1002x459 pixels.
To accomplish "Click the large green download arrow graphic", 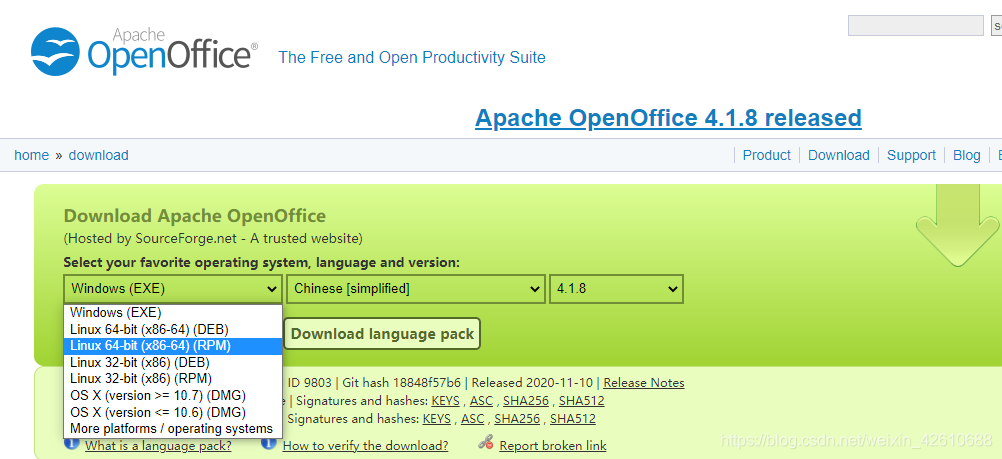I will pyautogui.click(x=957, y=225).
